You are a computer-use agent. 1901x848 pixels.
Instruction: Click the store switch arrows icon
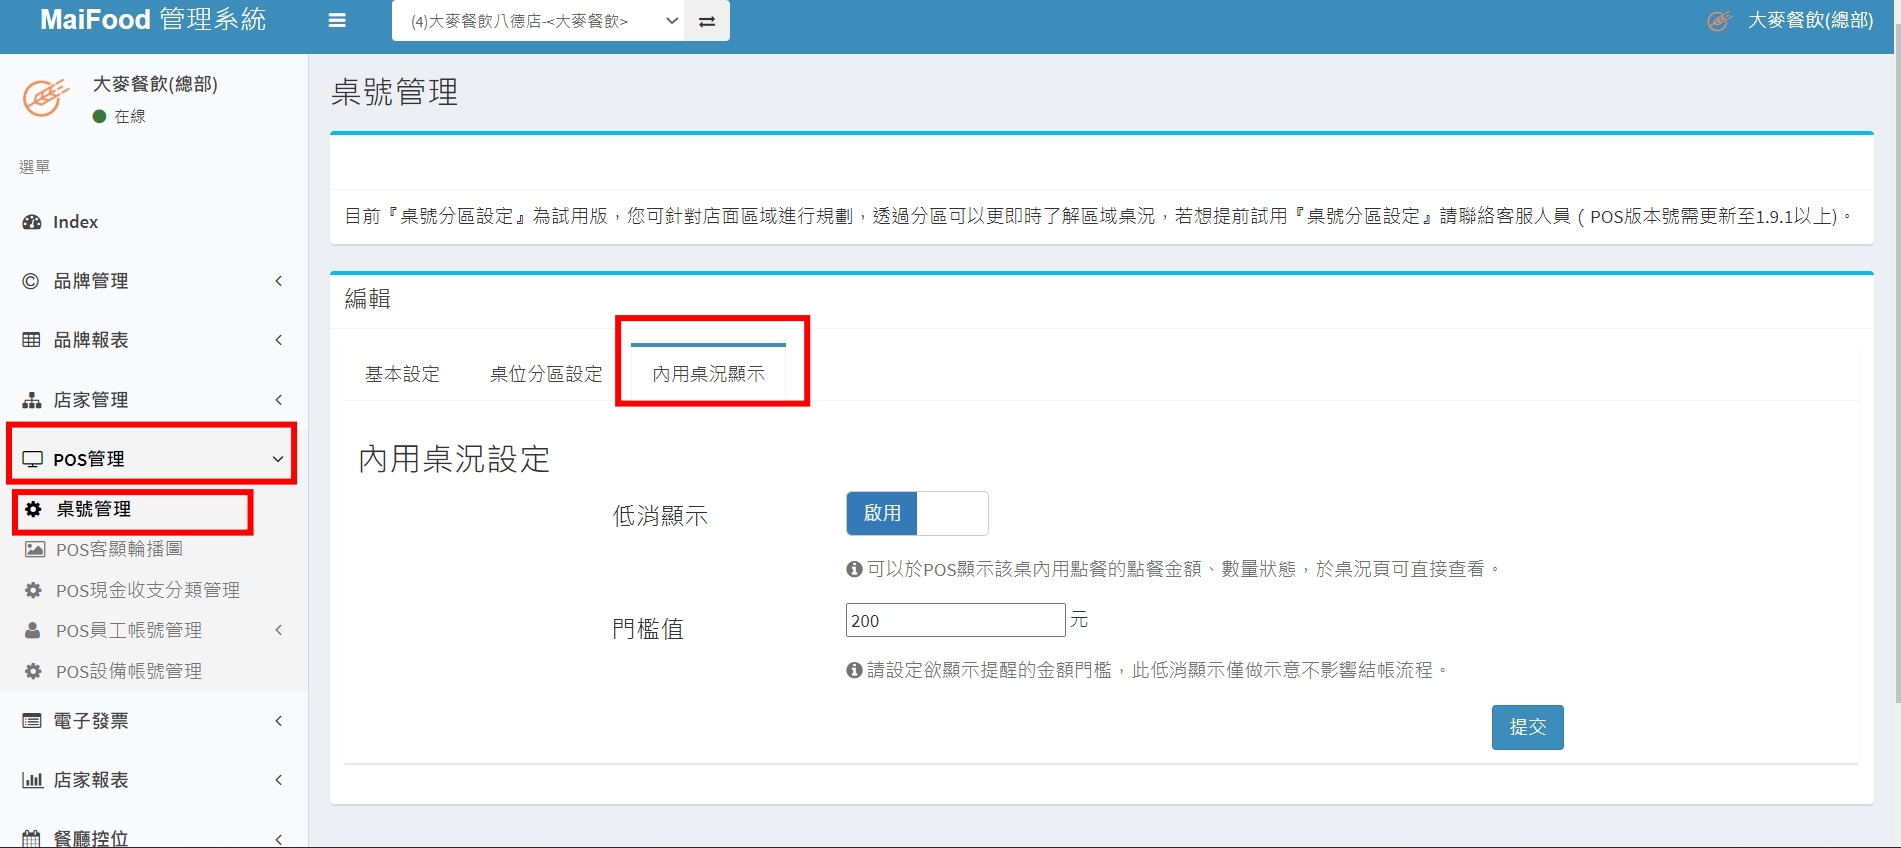pos(707,21)
